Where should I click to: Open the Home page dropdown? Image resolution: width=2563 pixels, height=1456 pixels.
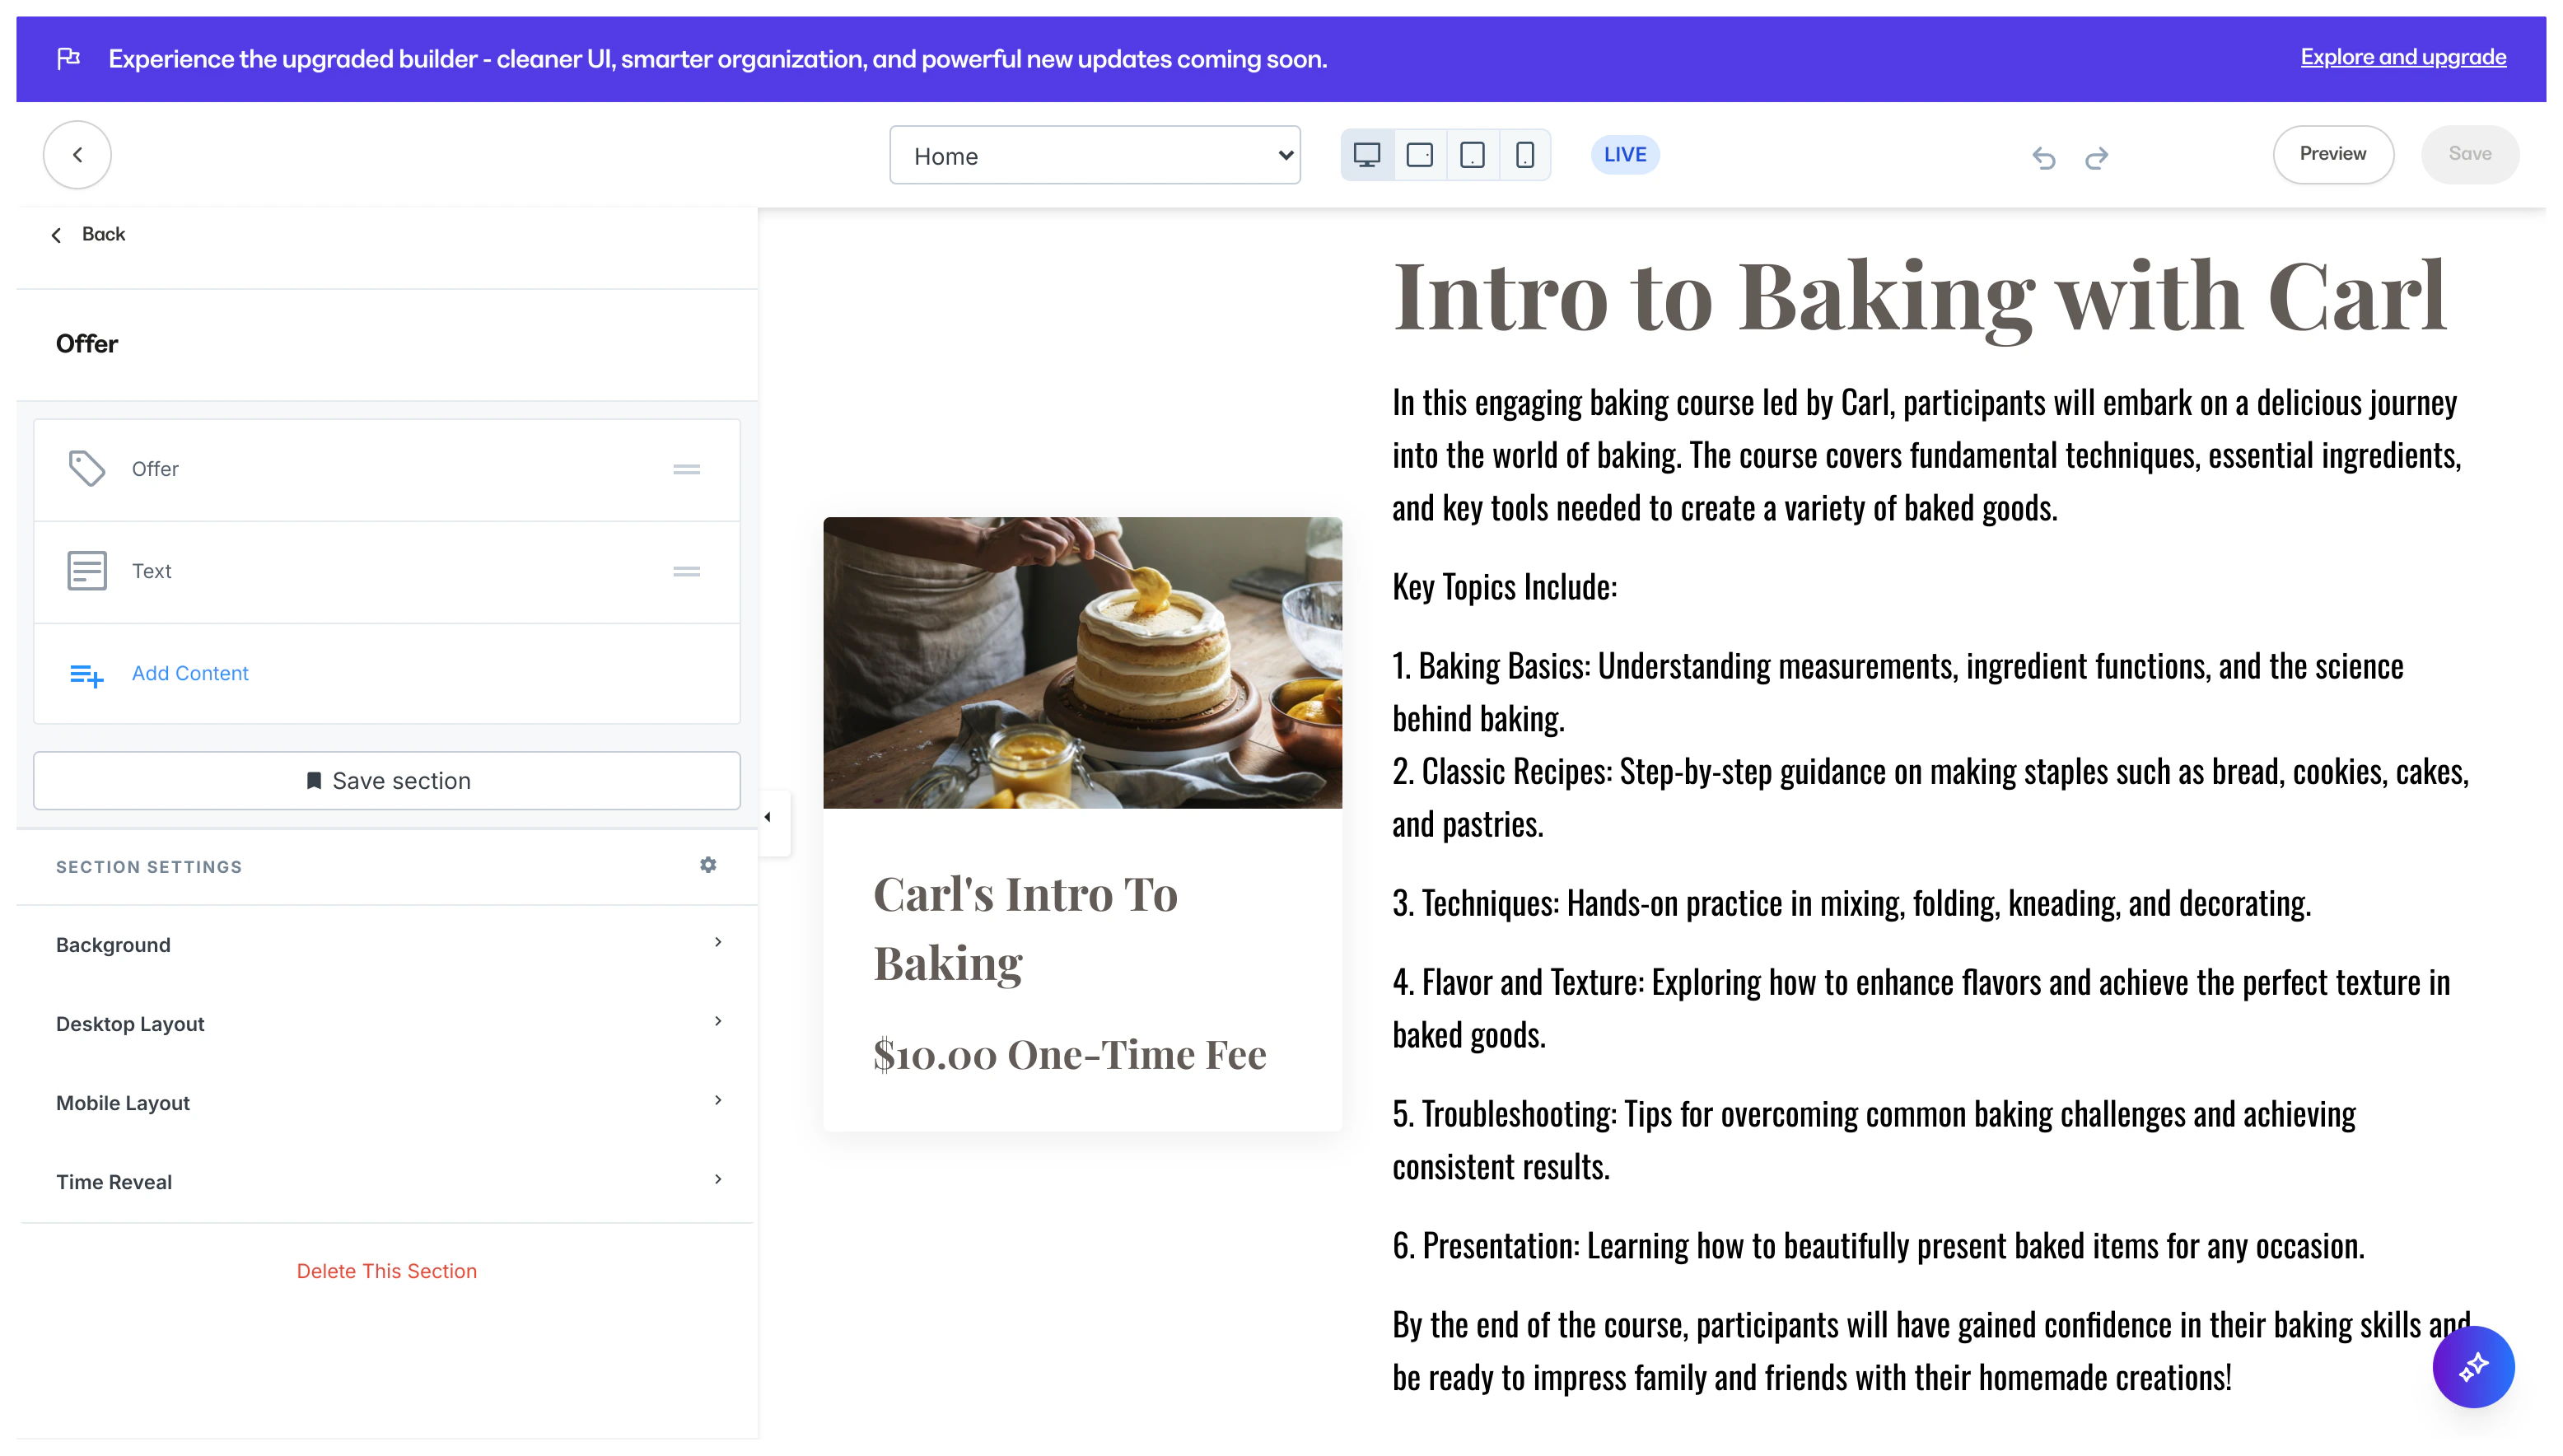click(1094, 155)
